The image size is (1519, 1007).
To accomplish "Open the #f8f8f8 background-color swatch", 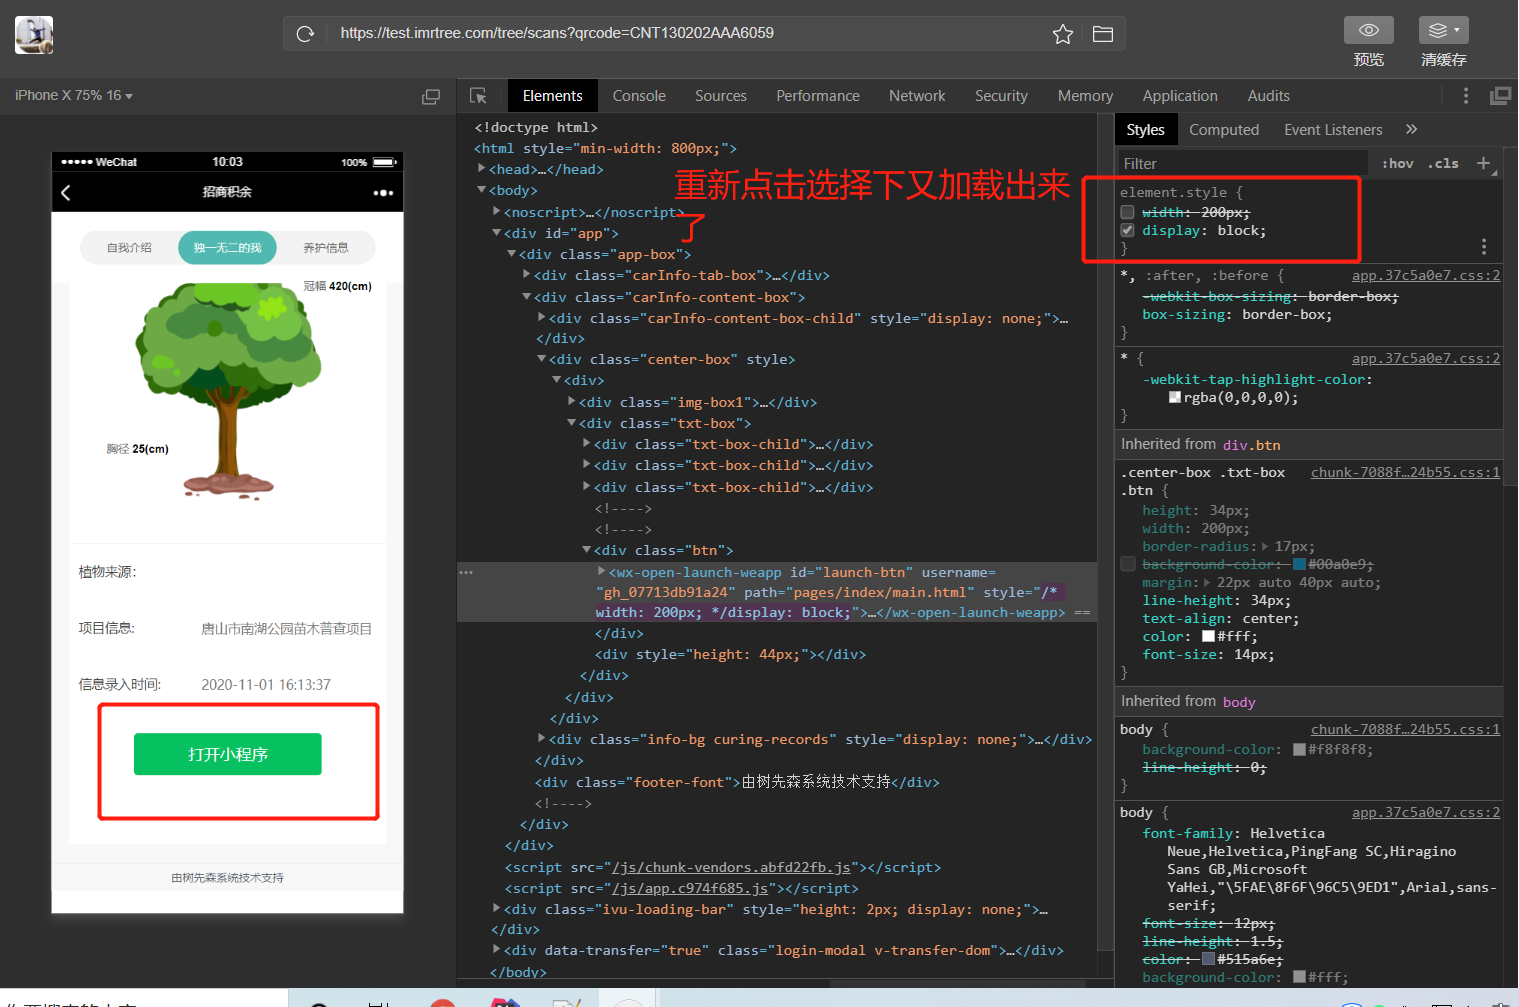I will point(1299,749).
